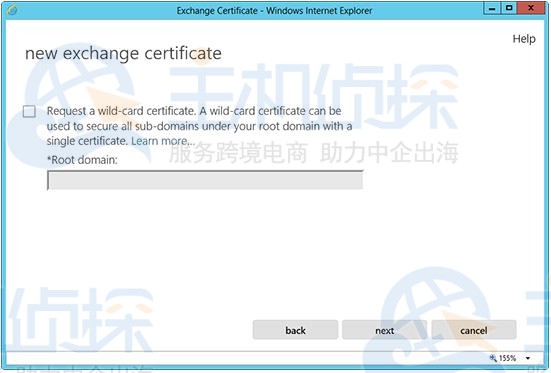551x373 pixels.
Task: Click the '*Root domain:' label
Action: coord(82,160)
